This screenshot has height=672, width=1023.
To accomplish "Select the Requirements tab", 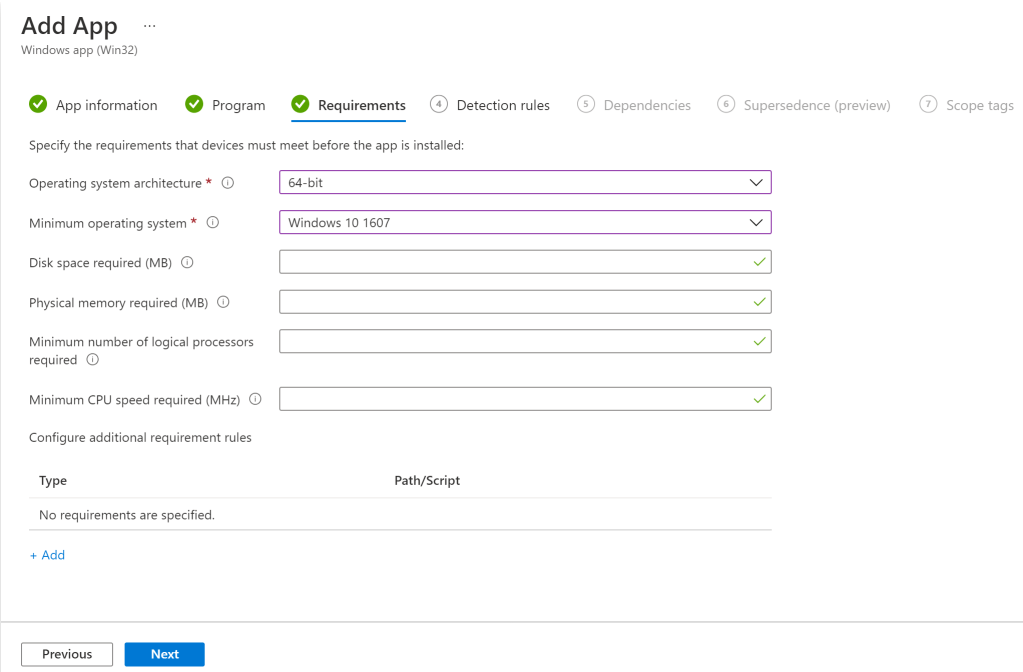I will point(361,105).
